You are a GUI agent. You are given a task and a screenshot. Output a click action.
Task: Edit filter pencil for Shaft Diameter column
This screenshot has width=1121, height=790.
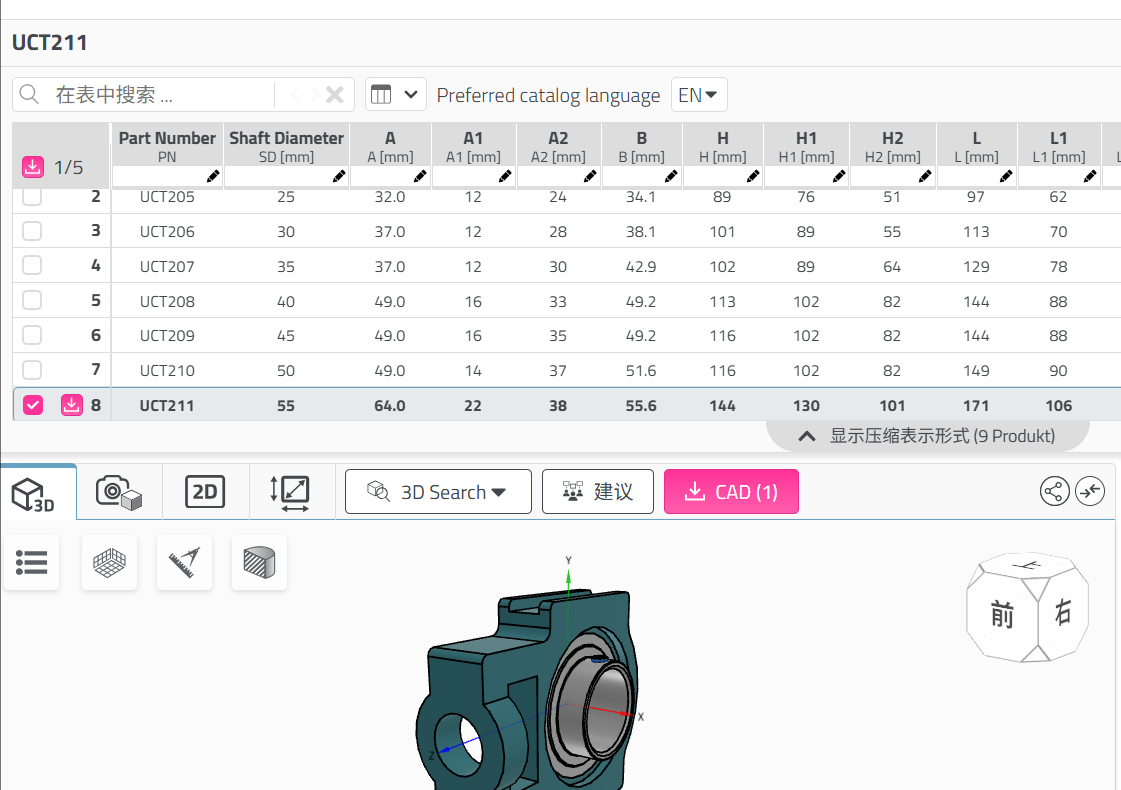coord(339,176)
